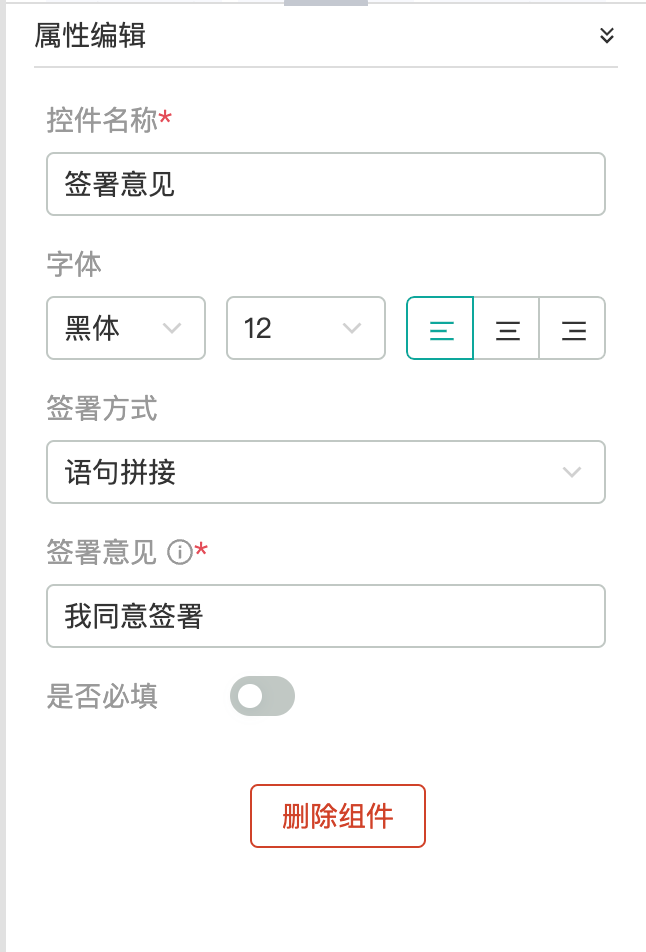Image resolution: width=646 pixels, height=952 pixels.
Task: Click the gray handle bar at panel top
Action: (x=326, y=3)
